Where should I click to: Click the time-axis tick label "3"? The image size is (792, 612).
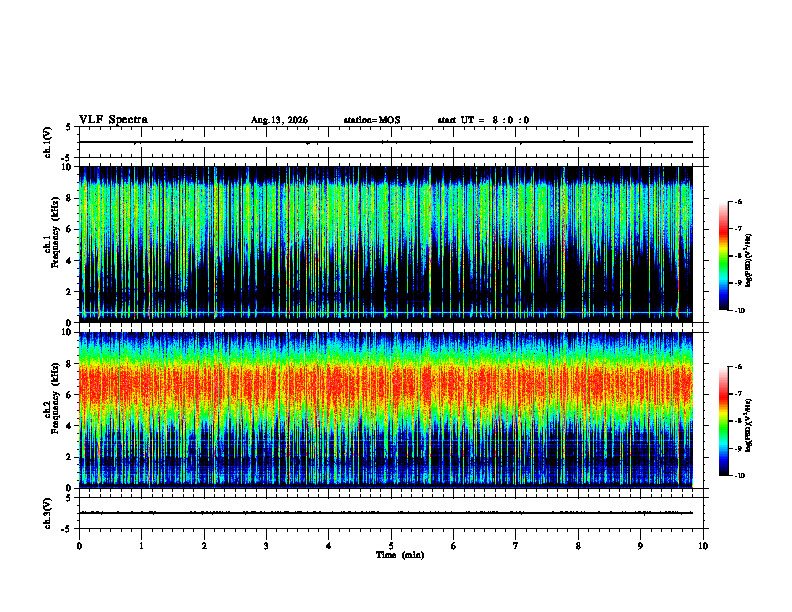tap(266, 546)
